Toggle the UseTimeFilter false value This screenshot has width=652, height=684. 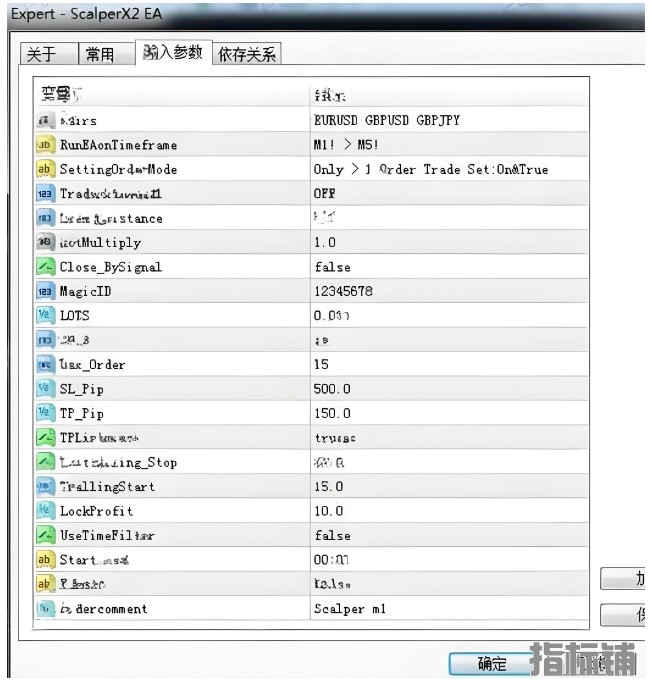point(332,535)
